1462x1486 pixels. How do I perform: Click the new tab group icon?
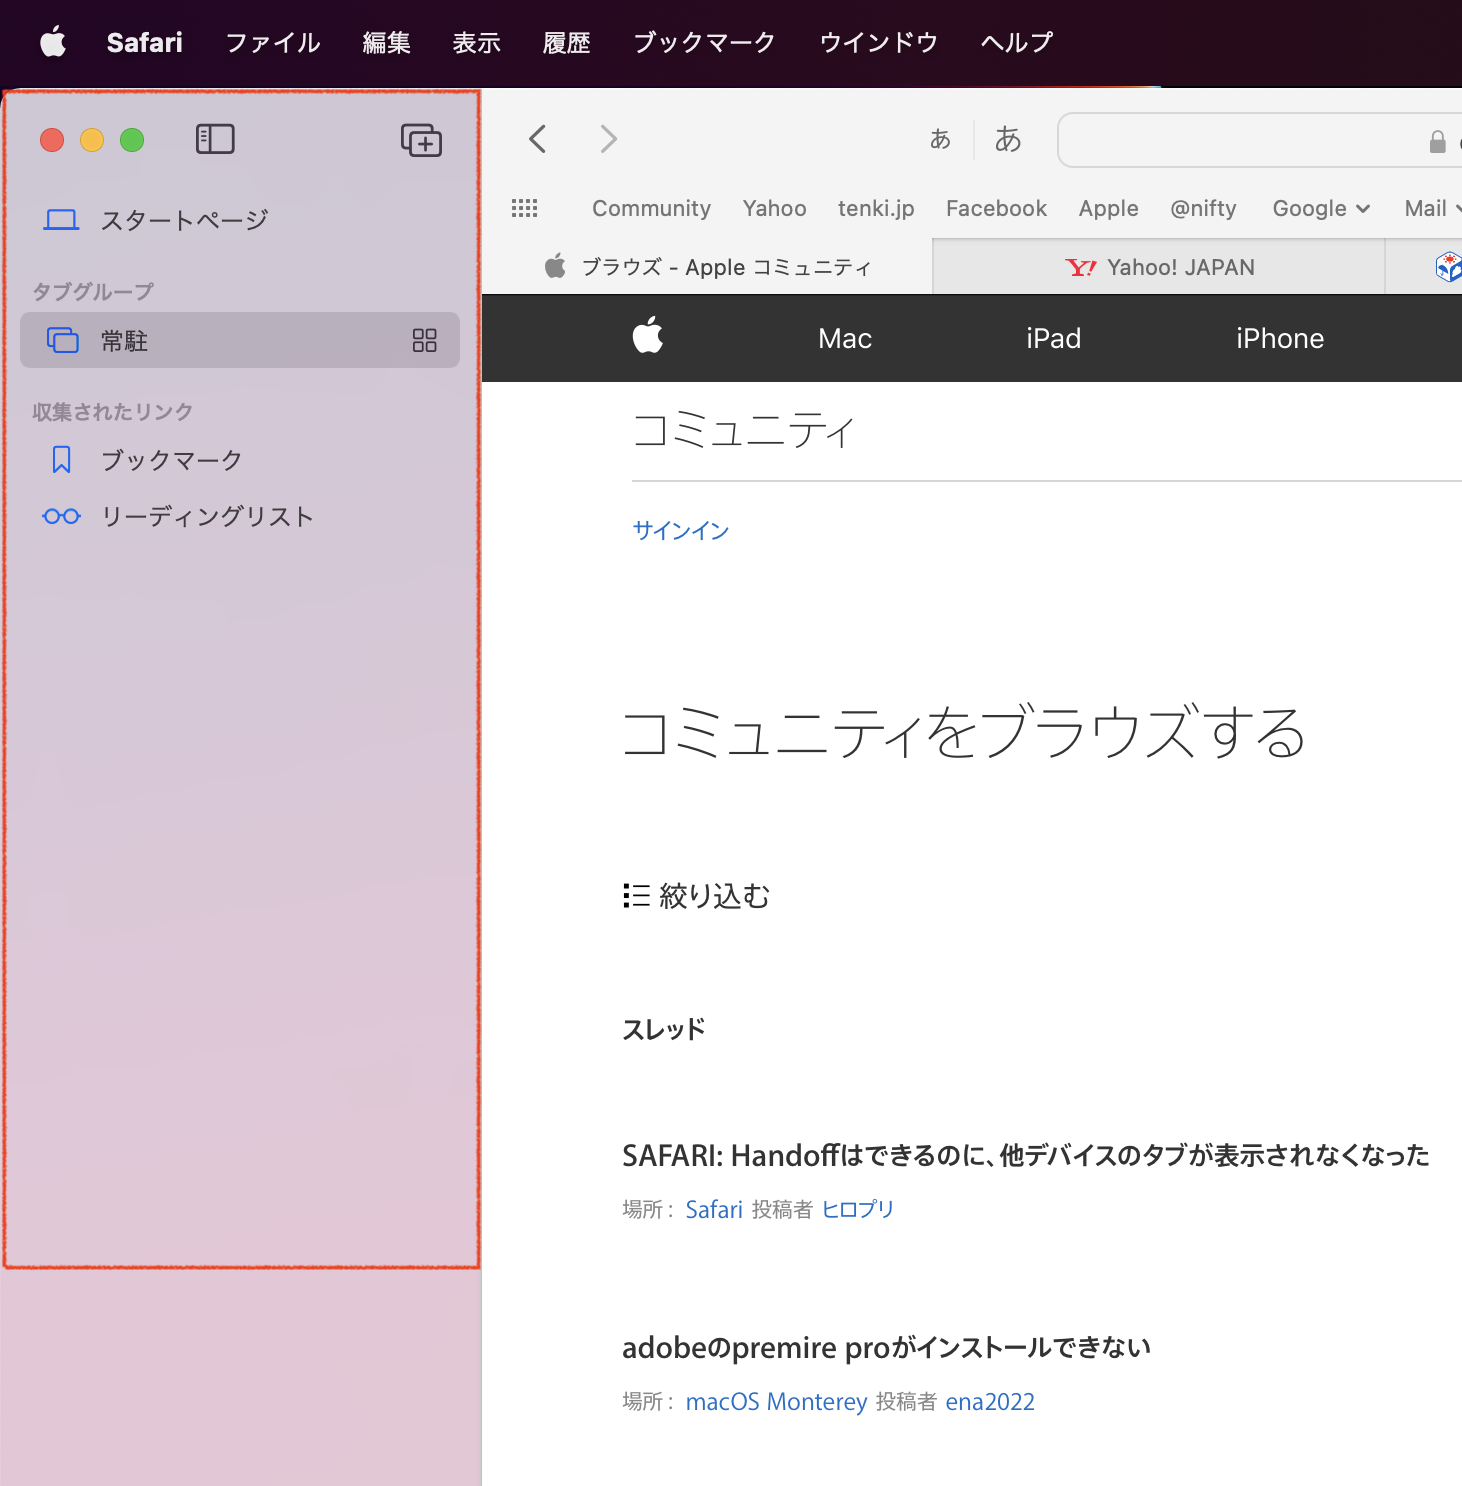pyautogui.click(x=421, y=140)
